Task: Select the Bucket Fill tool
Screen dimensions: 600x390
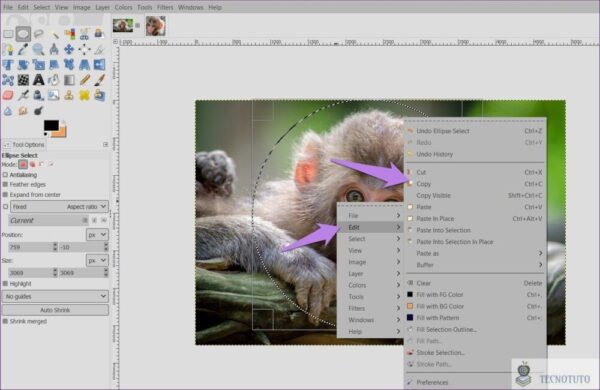Action: click(54, 80)
